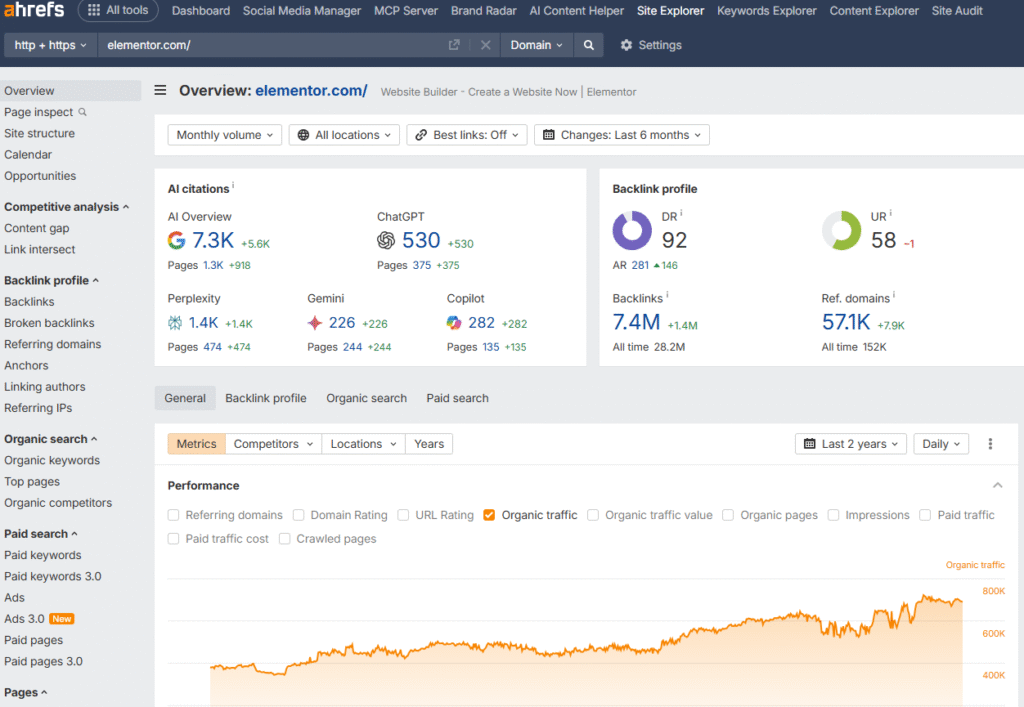
Task: Click the hamburger menu beside Overview
Action: pyautogui.click(x=160, y=91)
